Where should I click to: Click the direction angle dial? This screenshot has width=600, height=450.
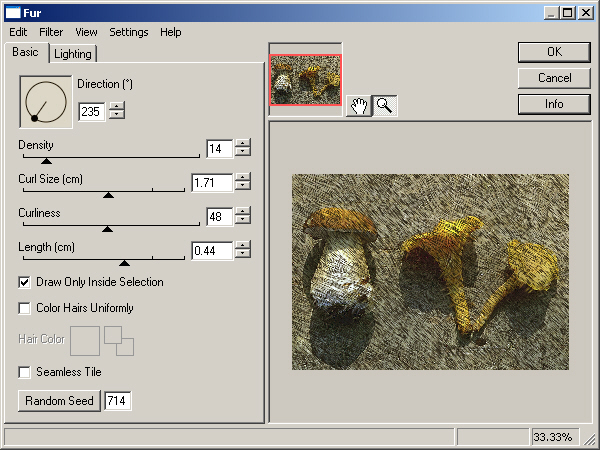click(x=46, y=102)
